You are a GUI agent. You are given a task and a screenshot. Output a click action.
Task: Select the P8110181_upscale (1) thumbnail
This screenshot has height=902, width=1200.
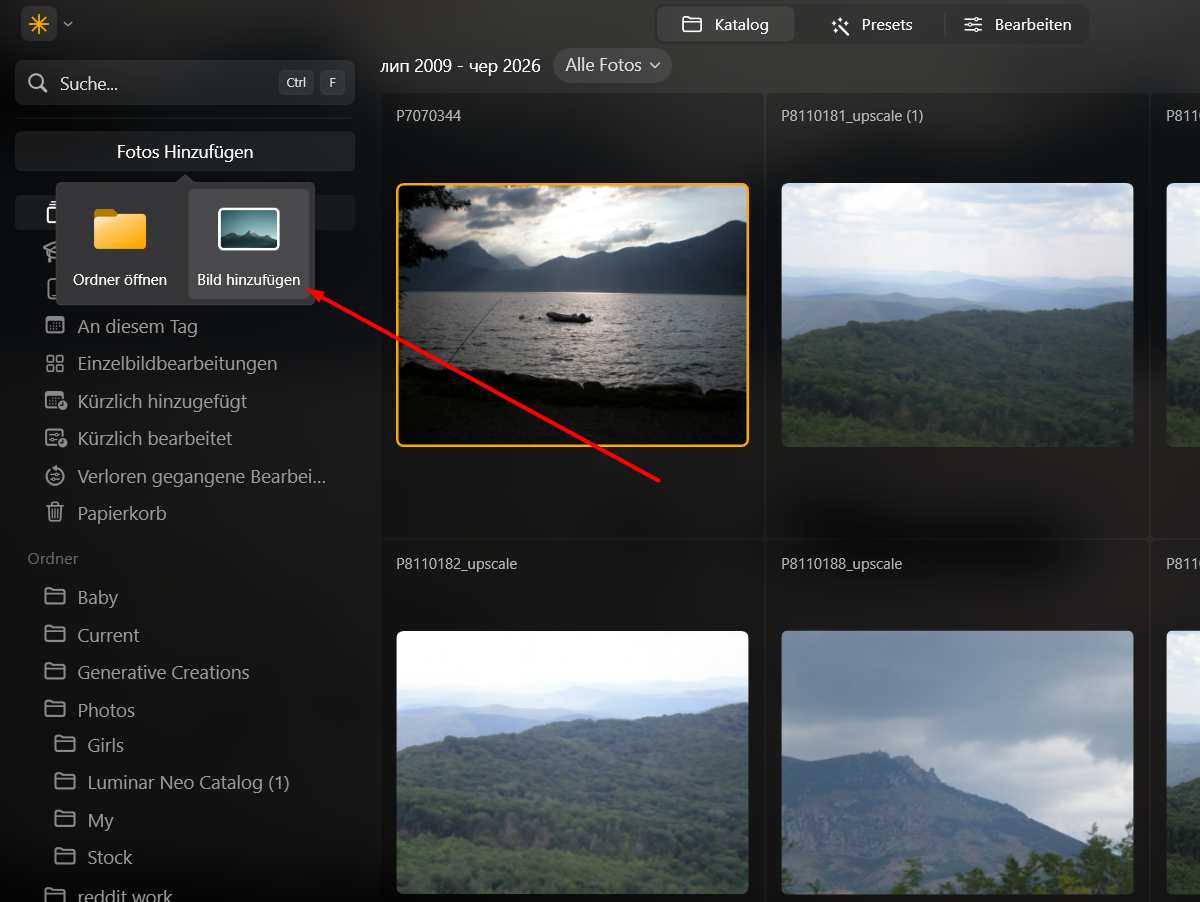click(x=957, y=314)
